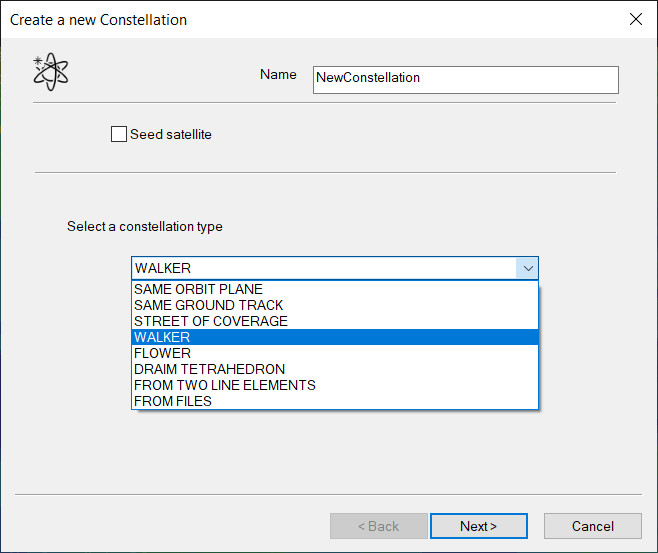Click the Name text field
Viewport: 658px width, 553px height.
tap(465, 78)
